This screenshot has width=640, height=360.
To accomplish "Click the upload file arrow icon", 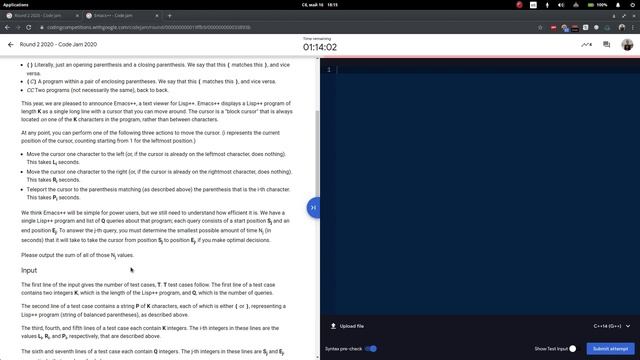I will [x=333, y=326].
